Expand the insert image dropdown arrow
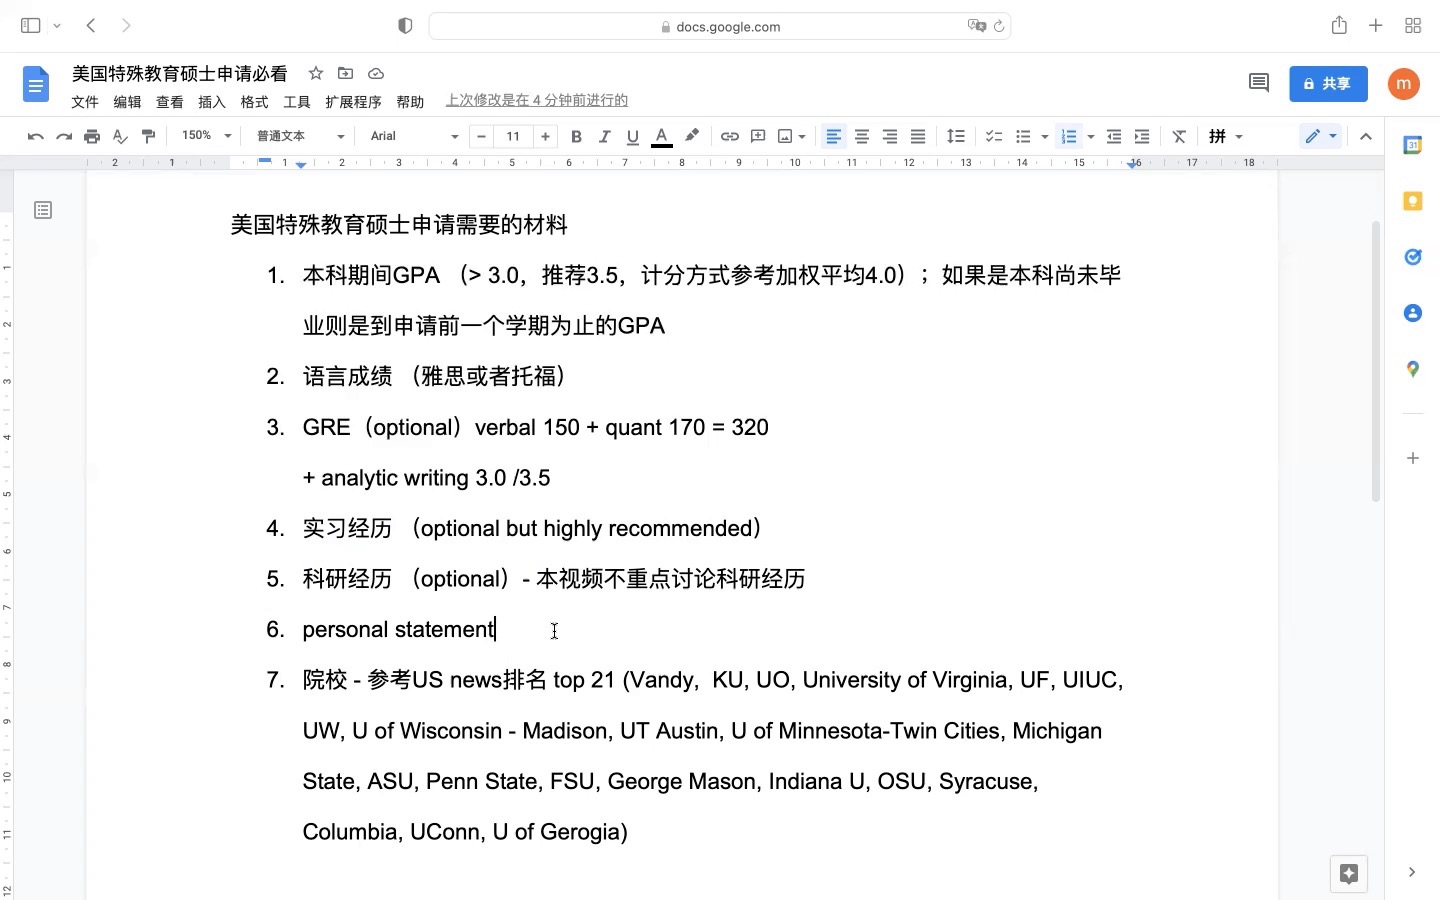The height and width of the screenshot is (900, 1440). 802,137
